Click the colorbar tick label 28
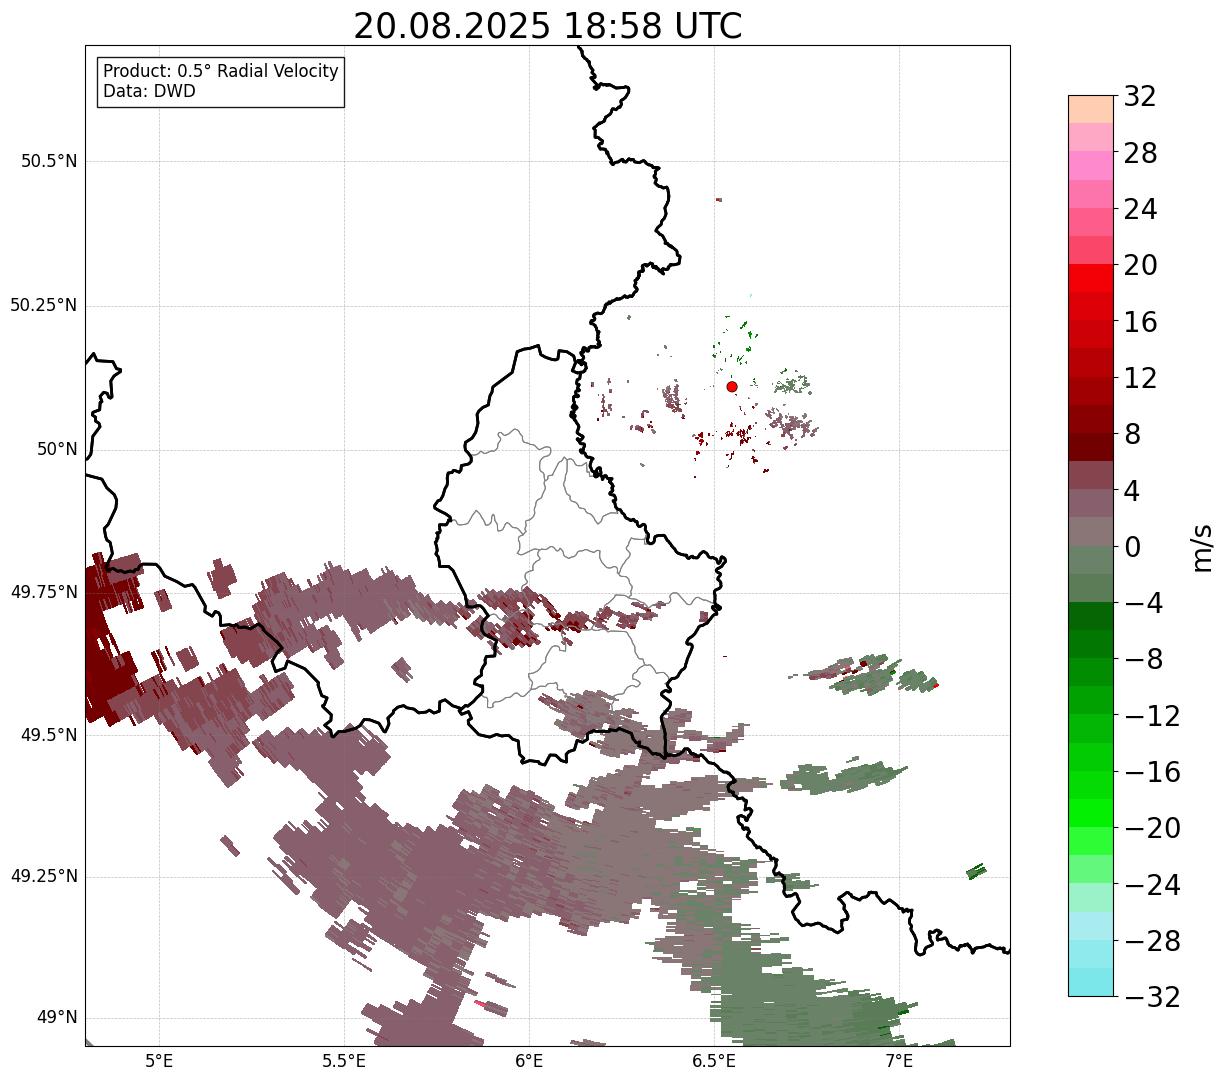Screen dimensions: 1225x1081 (x=1140, y=154)
